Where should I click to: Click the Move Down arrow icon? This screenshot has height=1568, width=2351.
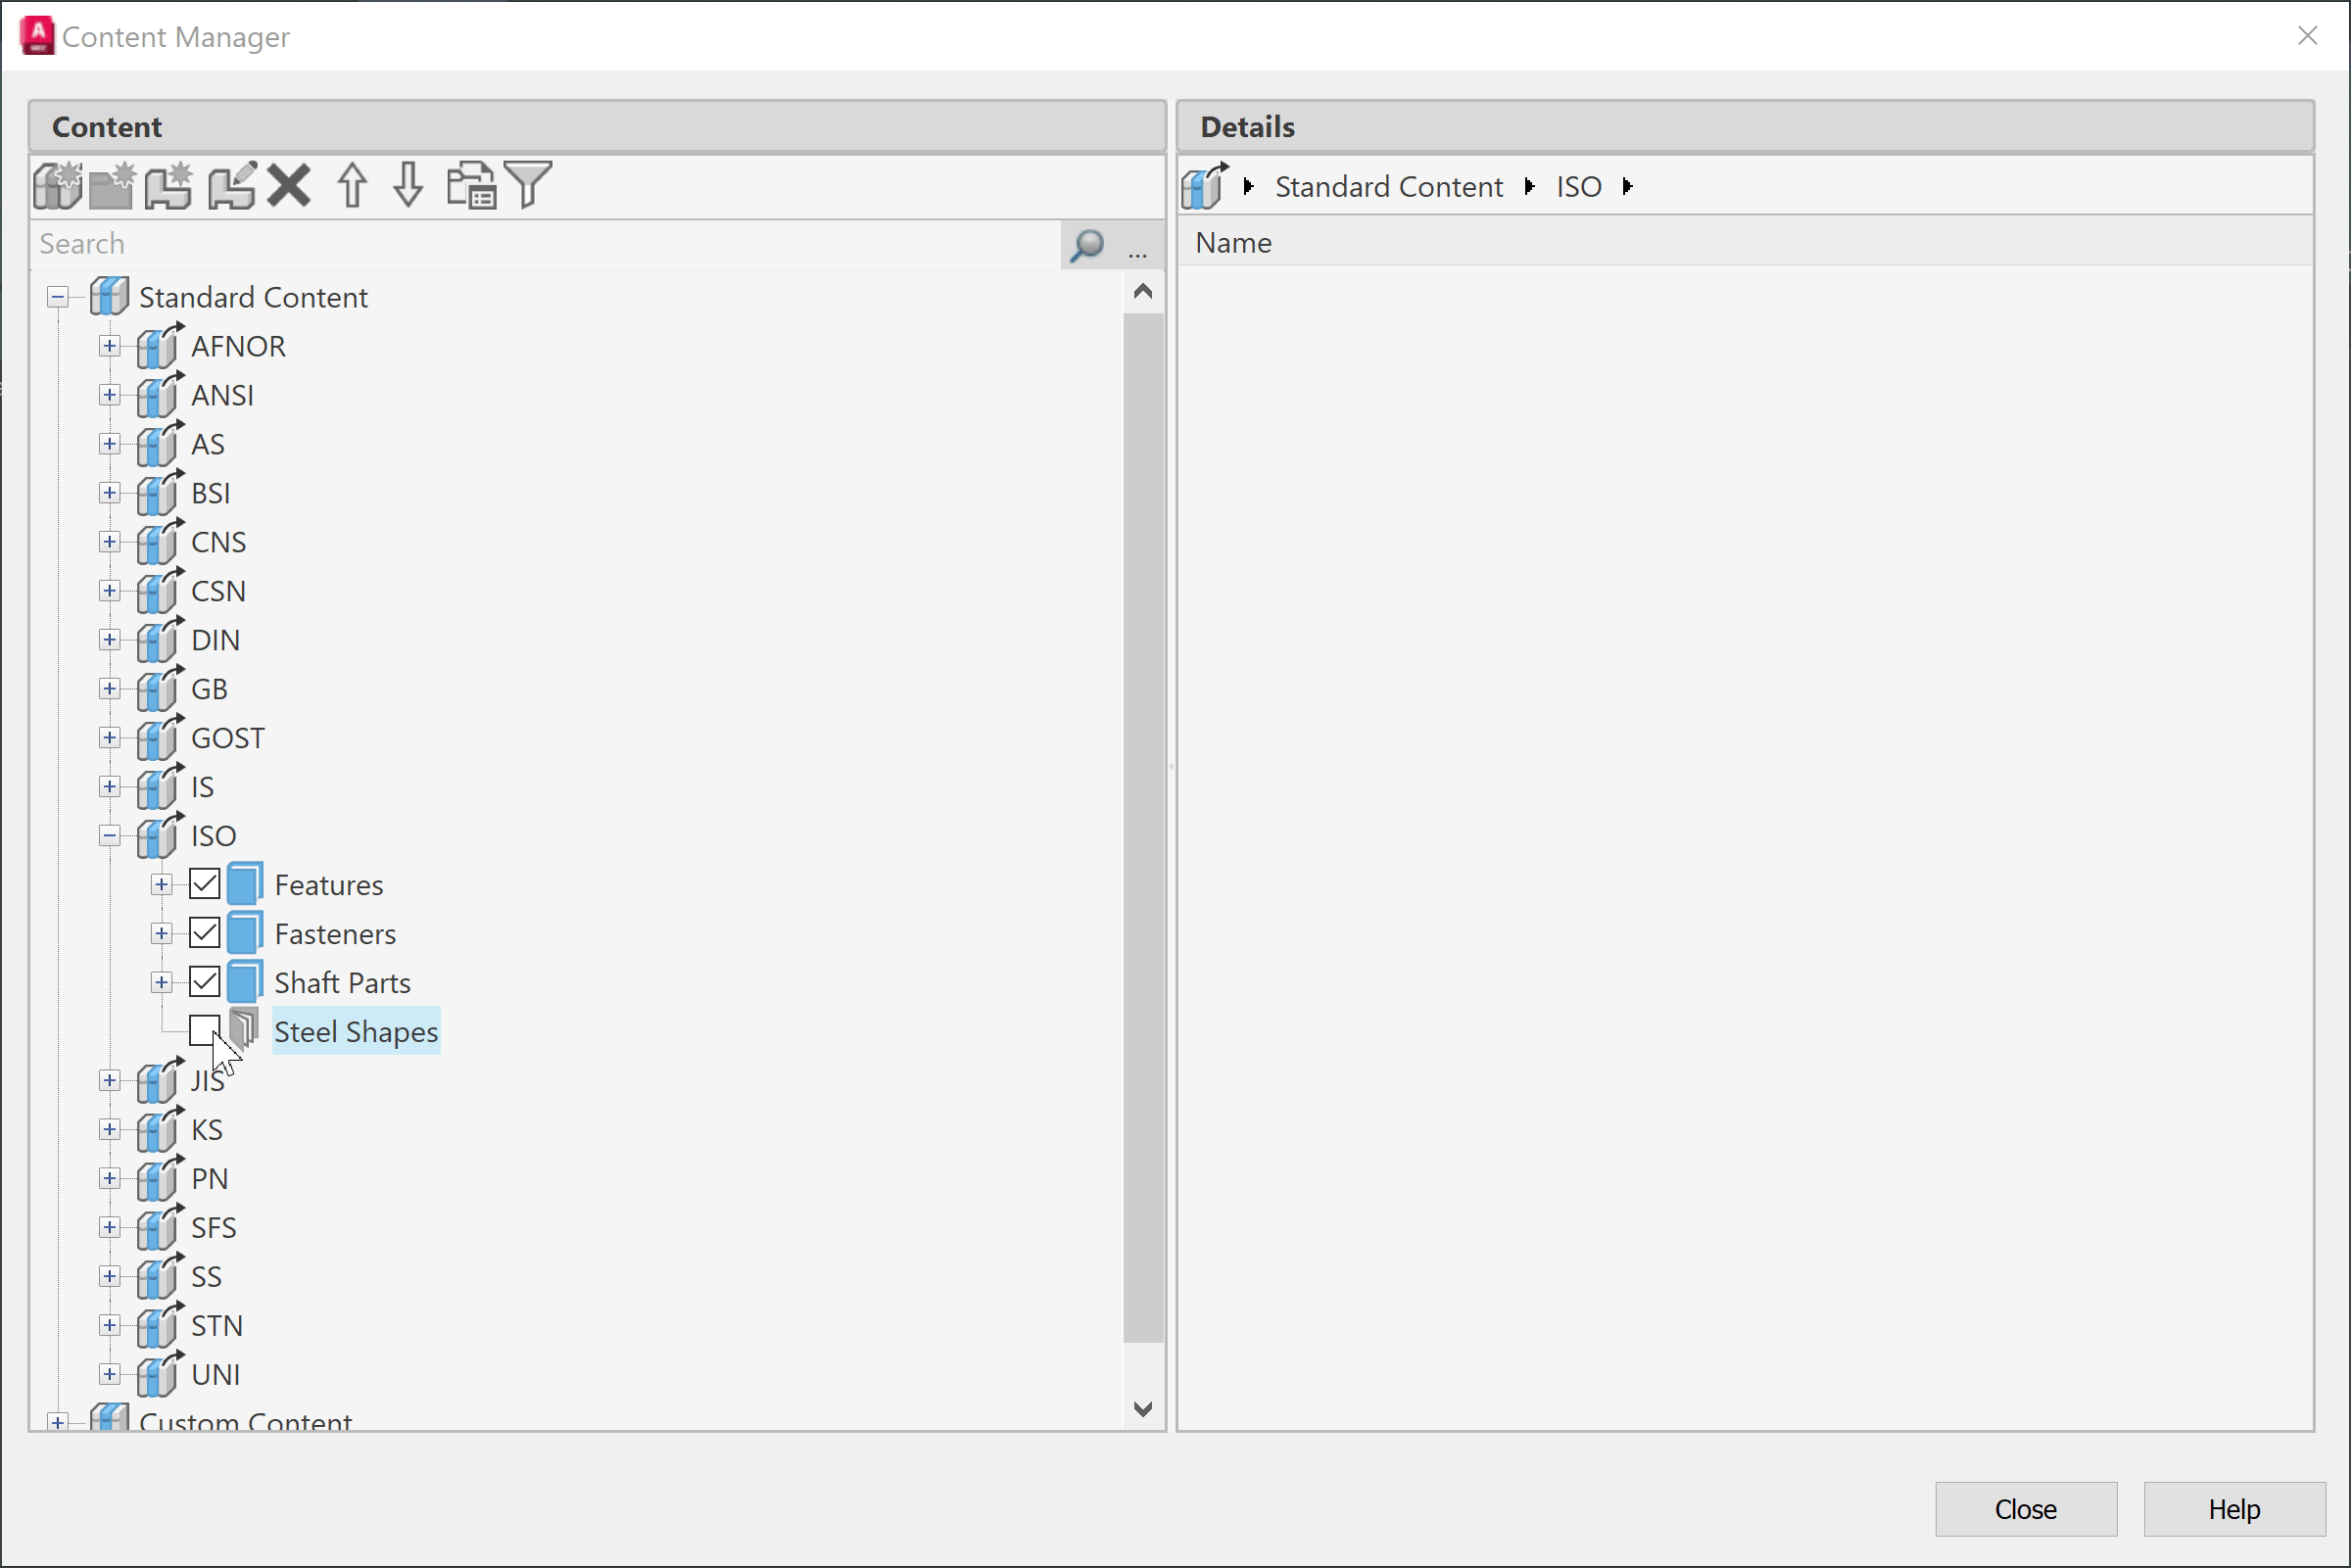click(x=408, y=186)
